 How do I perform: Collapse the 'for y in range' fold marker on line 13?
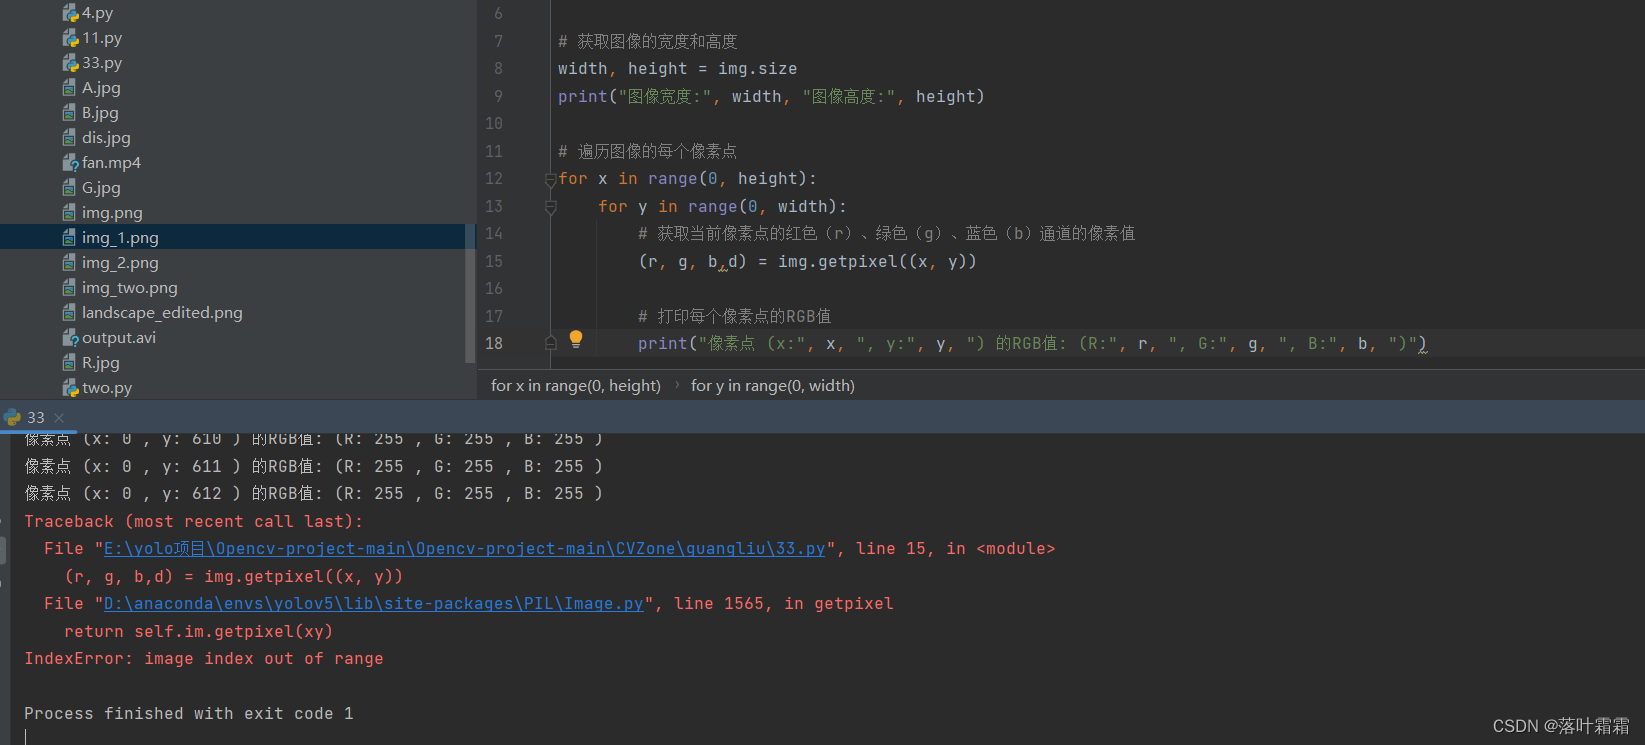tap(550, 207)
